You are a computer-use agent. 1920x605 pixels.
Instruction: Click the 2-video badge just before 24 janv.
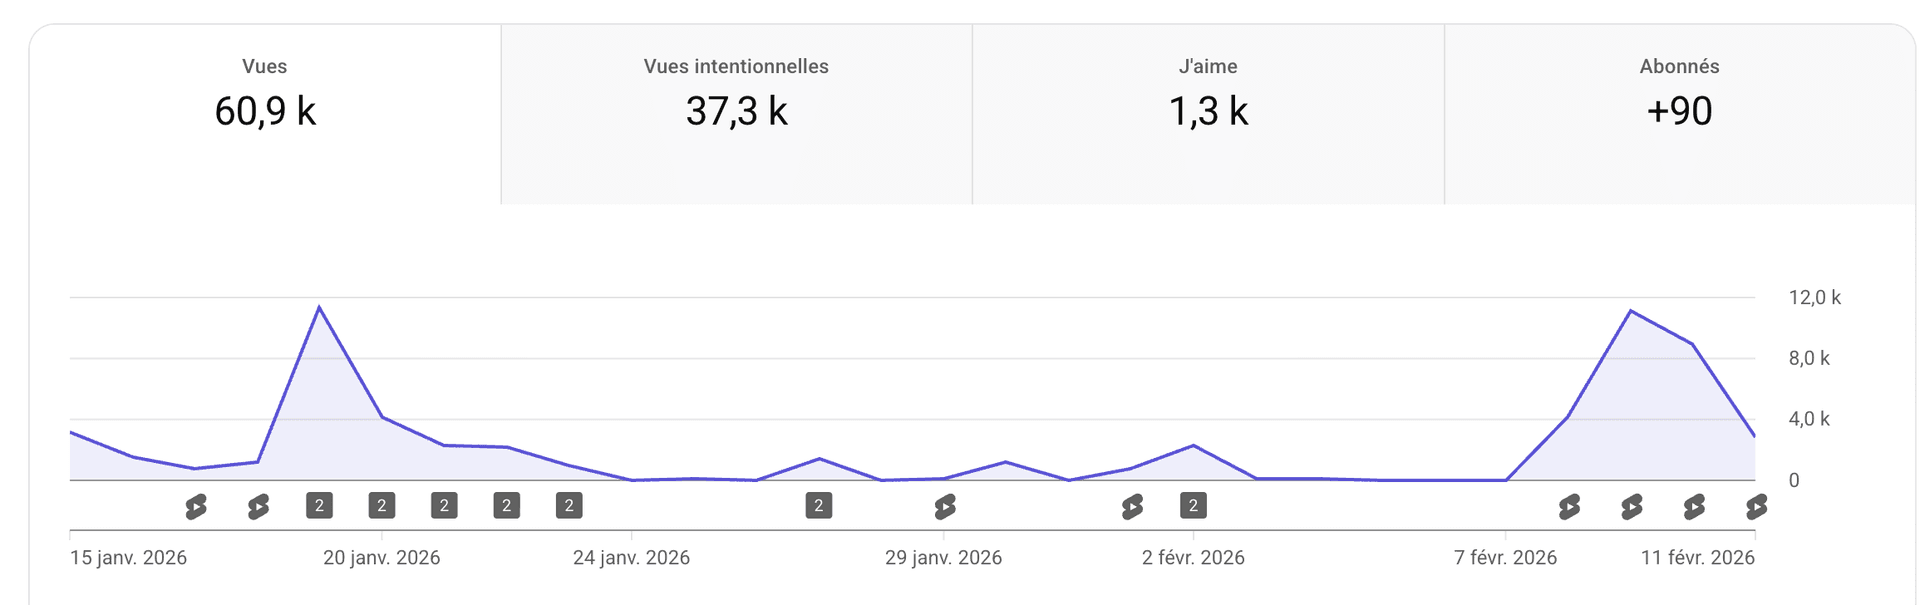tap(569, 506)
